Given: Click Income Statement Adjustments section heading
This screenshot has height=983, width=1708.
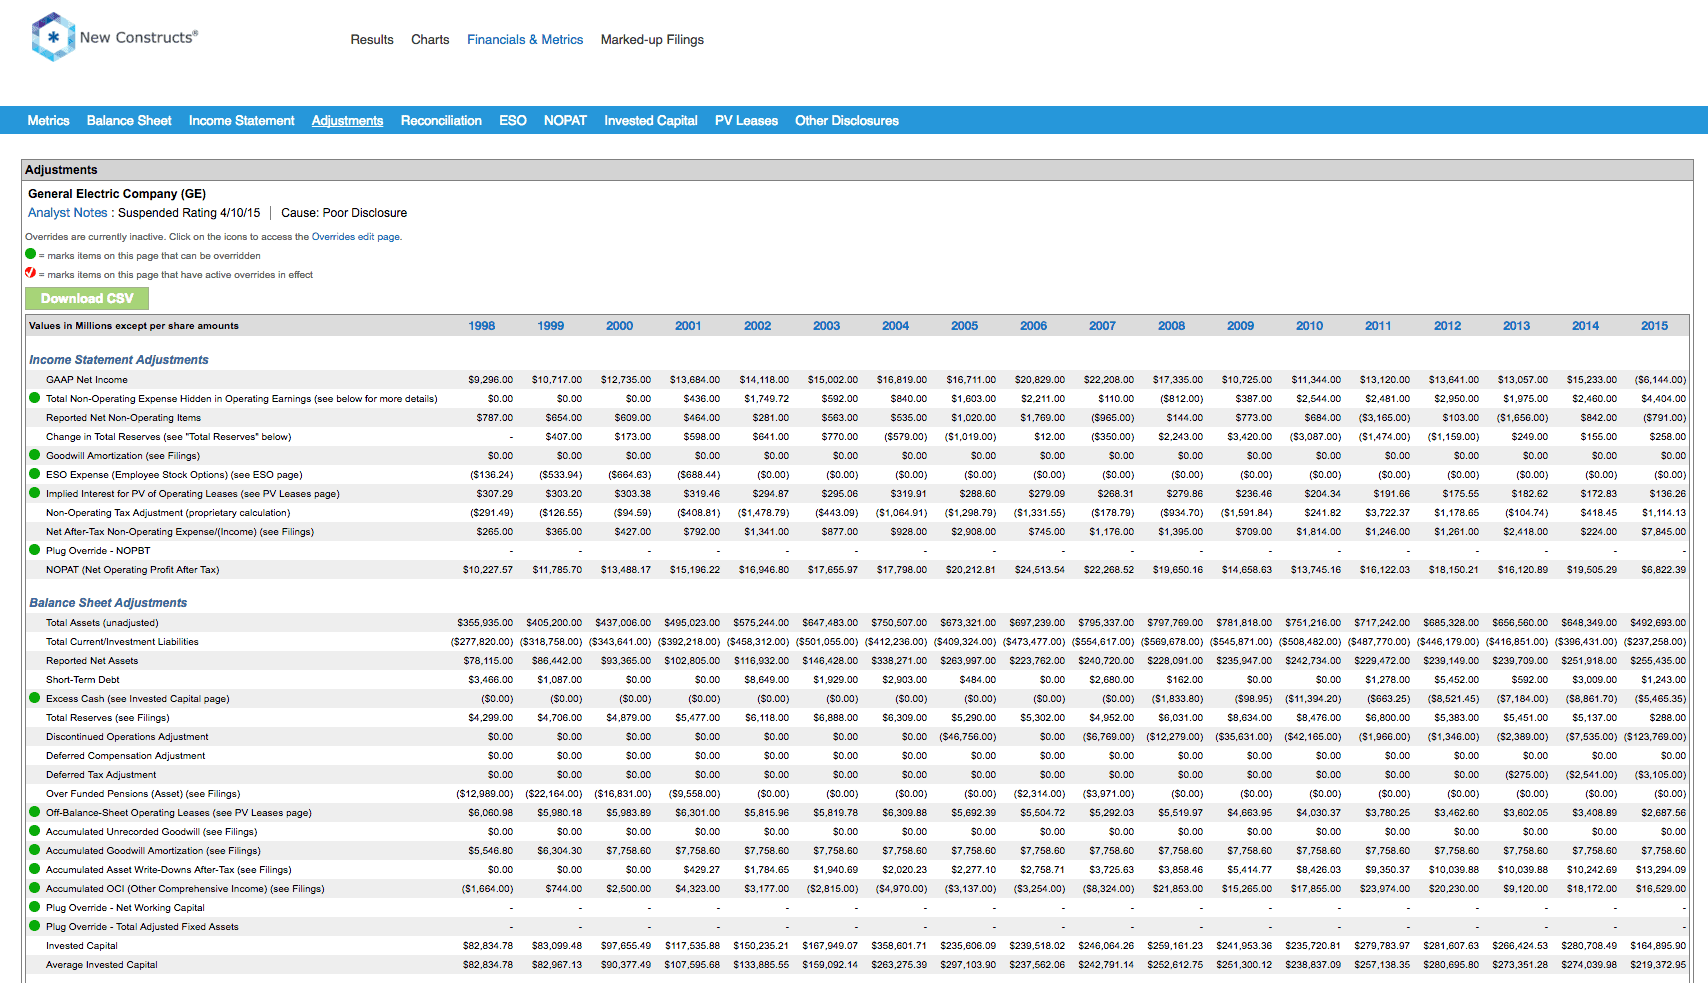Looking at the screenshot, I should click(x=119, y=360).
